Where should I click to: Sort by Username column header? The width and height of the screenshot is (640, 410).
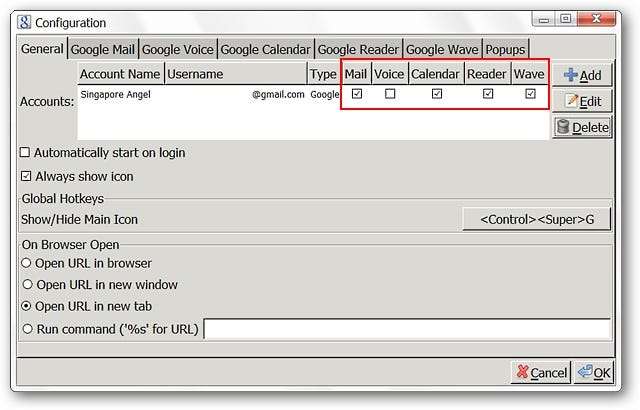(x=236, y=74)
